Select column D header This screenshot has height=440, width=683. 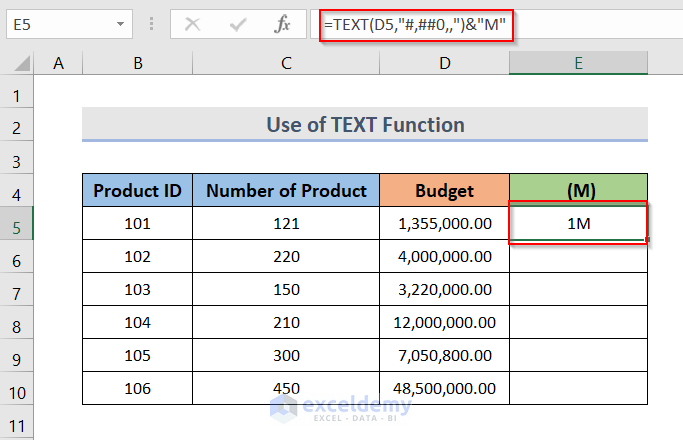tap(444, 64)
